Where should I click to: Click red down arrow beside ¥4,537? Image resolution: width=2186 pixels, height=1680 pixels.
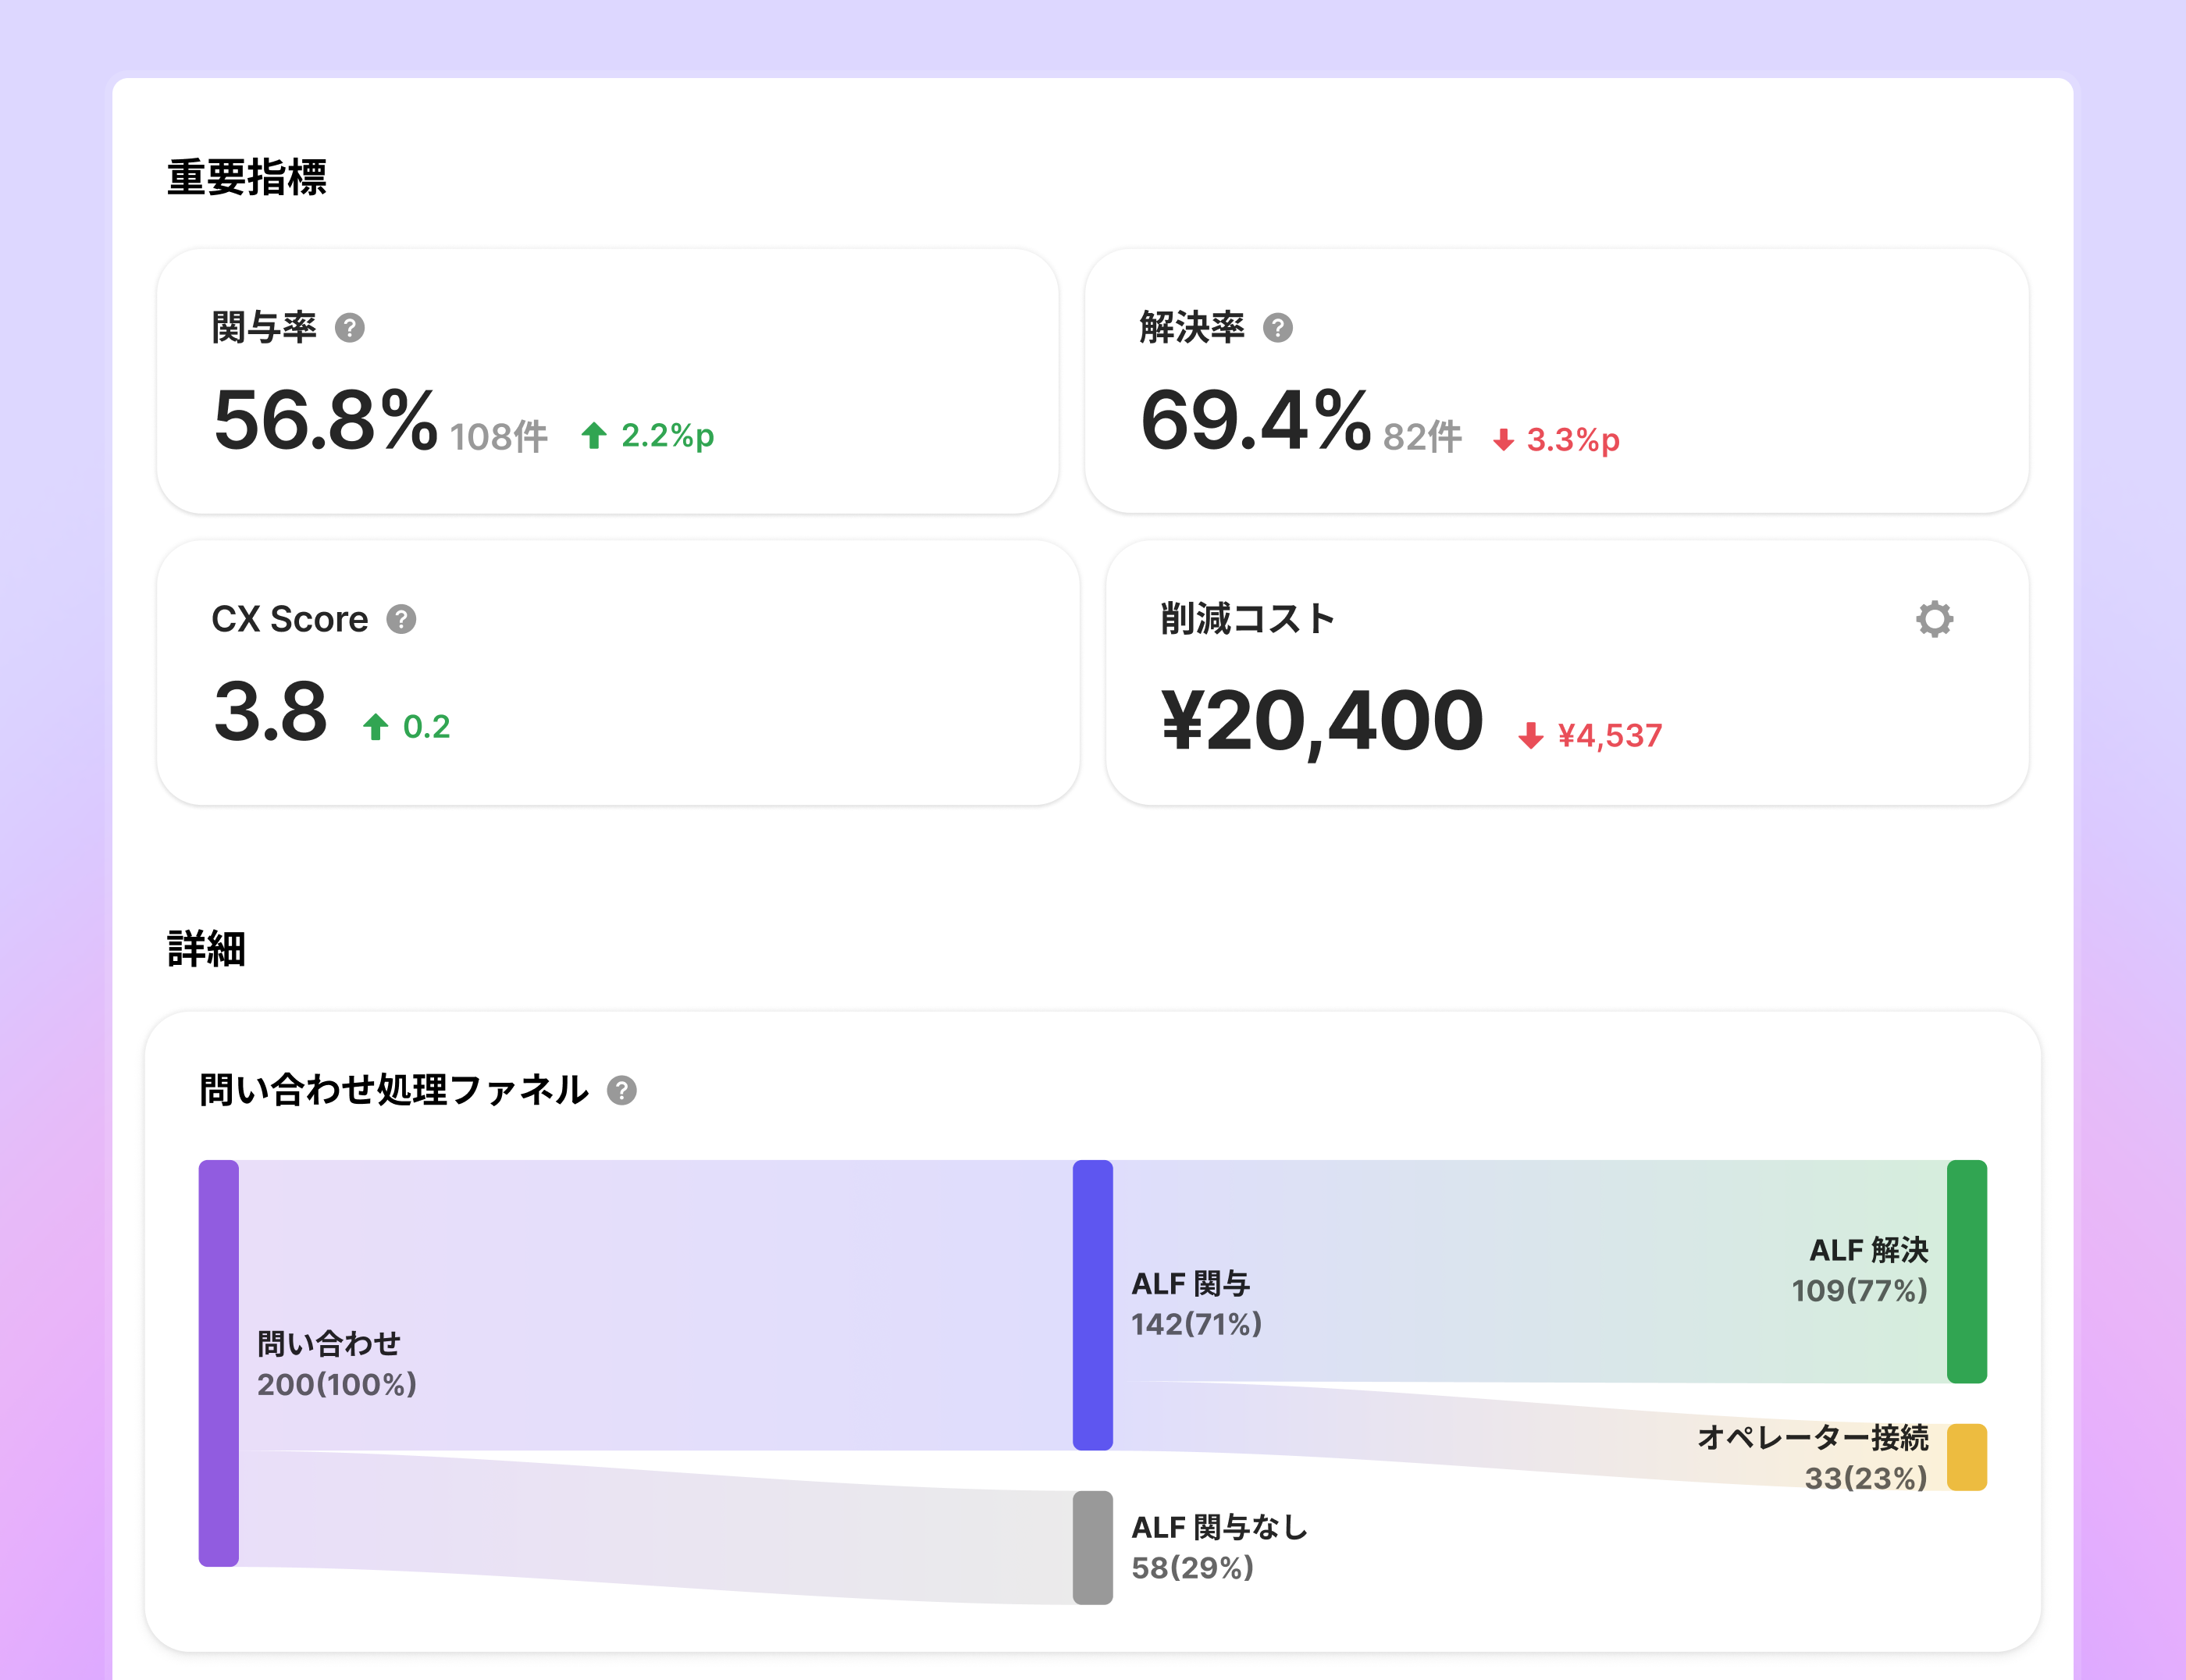pos(1530,736)
